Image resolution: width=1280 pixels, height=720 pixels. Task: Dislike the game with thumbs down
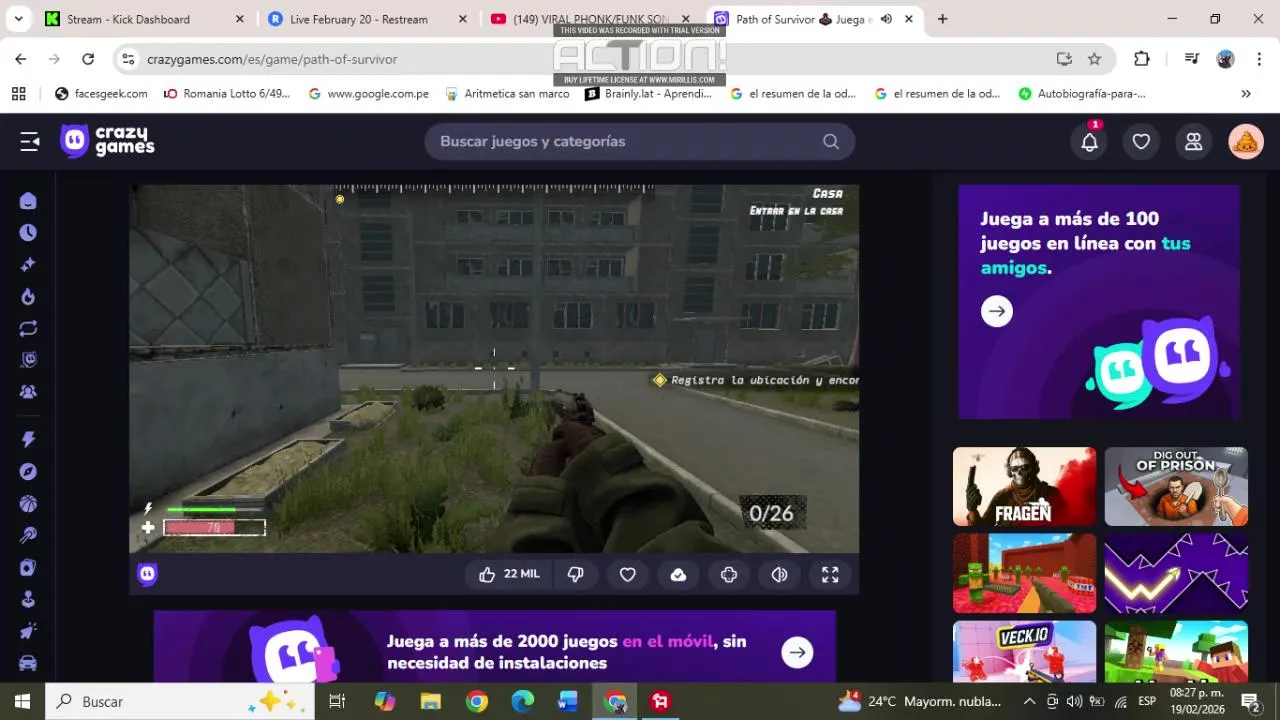pos(576,574)
